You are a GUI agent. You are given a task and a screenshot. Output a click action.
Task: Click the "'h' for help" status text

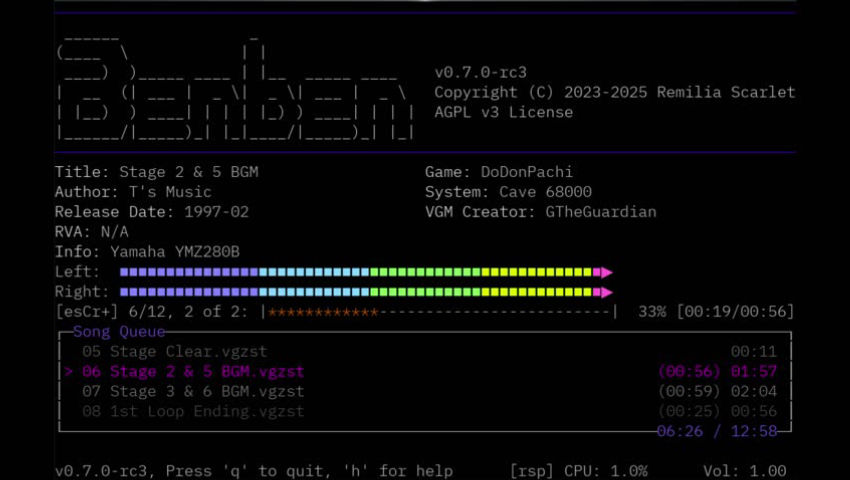(x=397, y=471)
